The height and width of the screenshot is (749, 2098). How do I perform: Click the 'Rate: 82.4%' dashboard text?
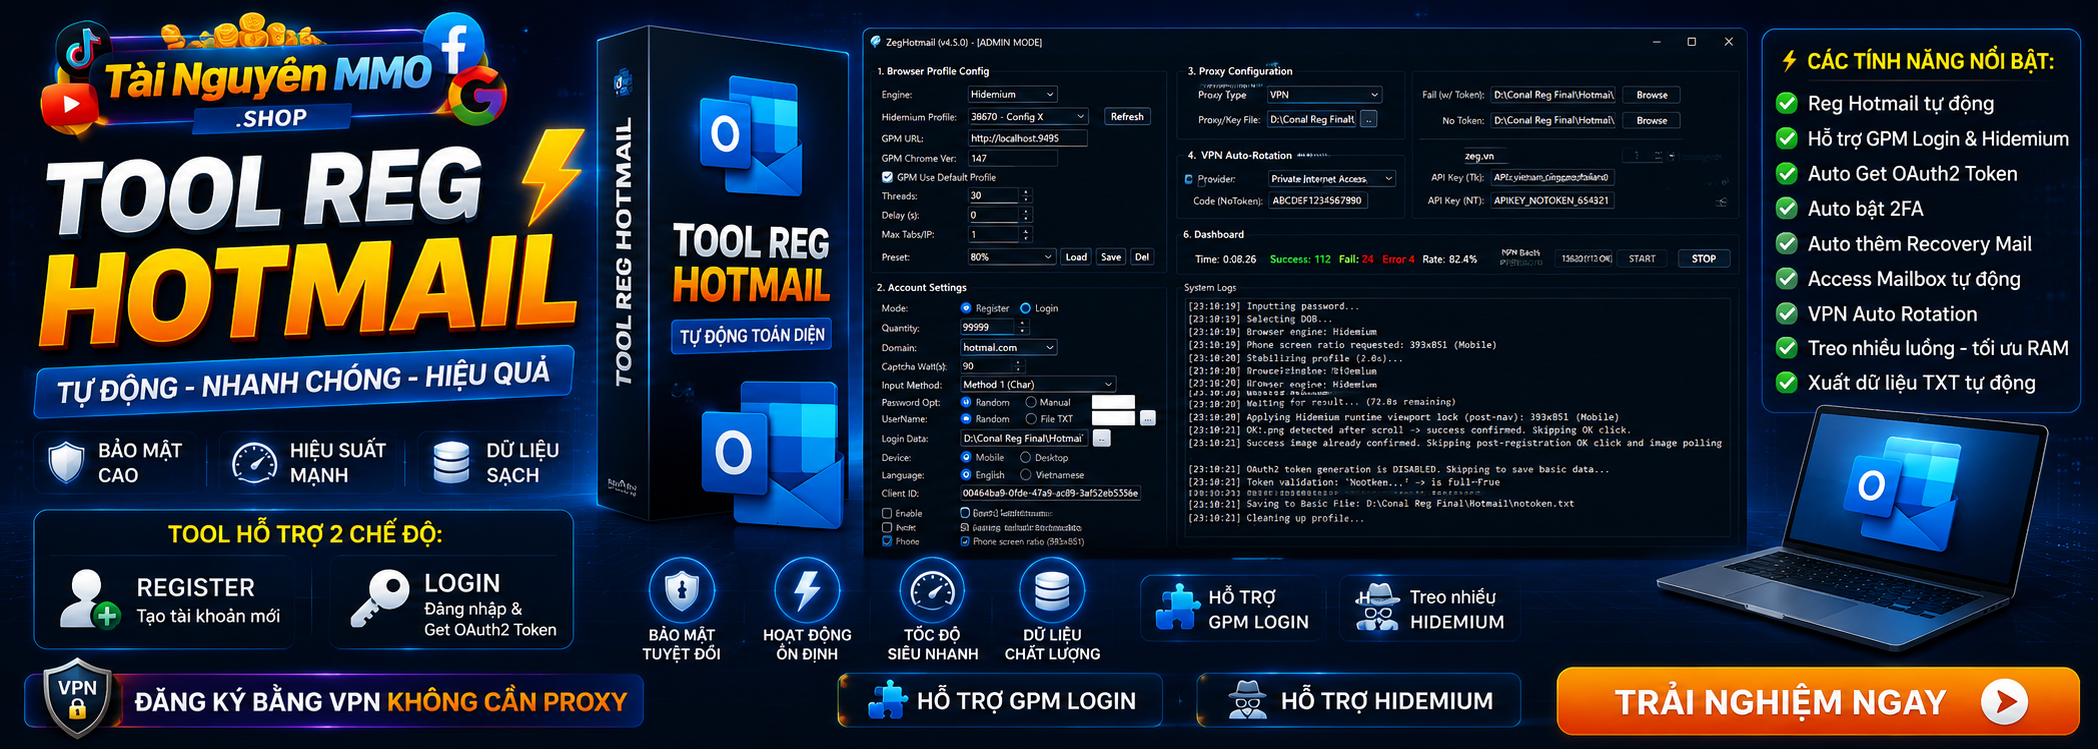(x=1450, y=259)
